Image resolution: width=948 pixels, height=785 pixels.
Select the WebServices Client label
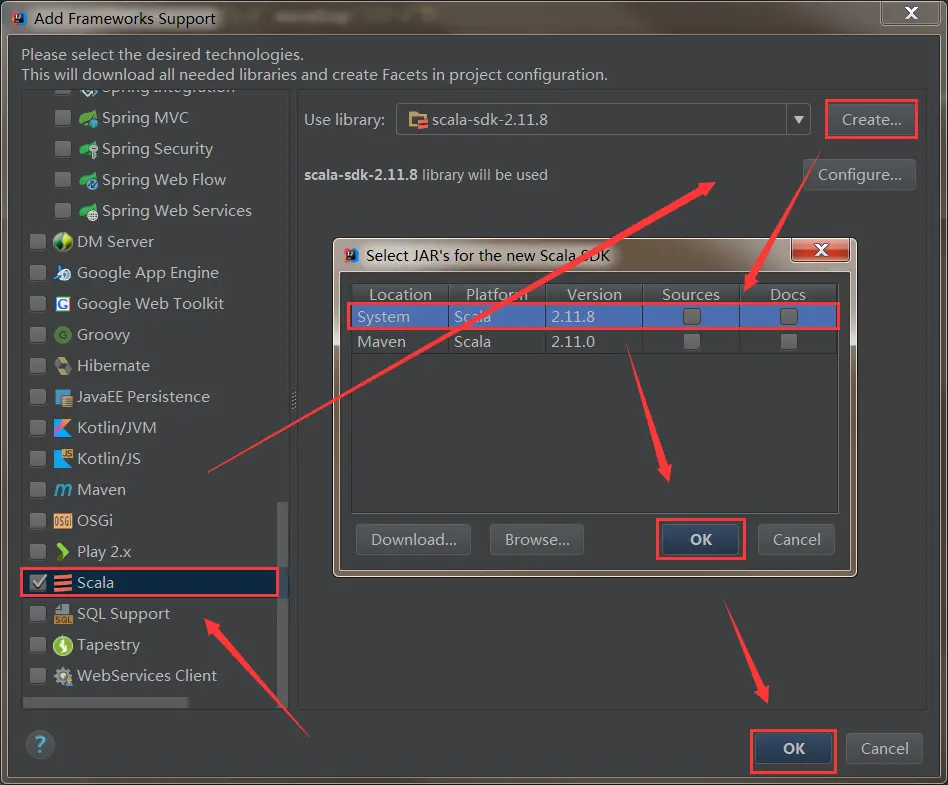(147, 676)
